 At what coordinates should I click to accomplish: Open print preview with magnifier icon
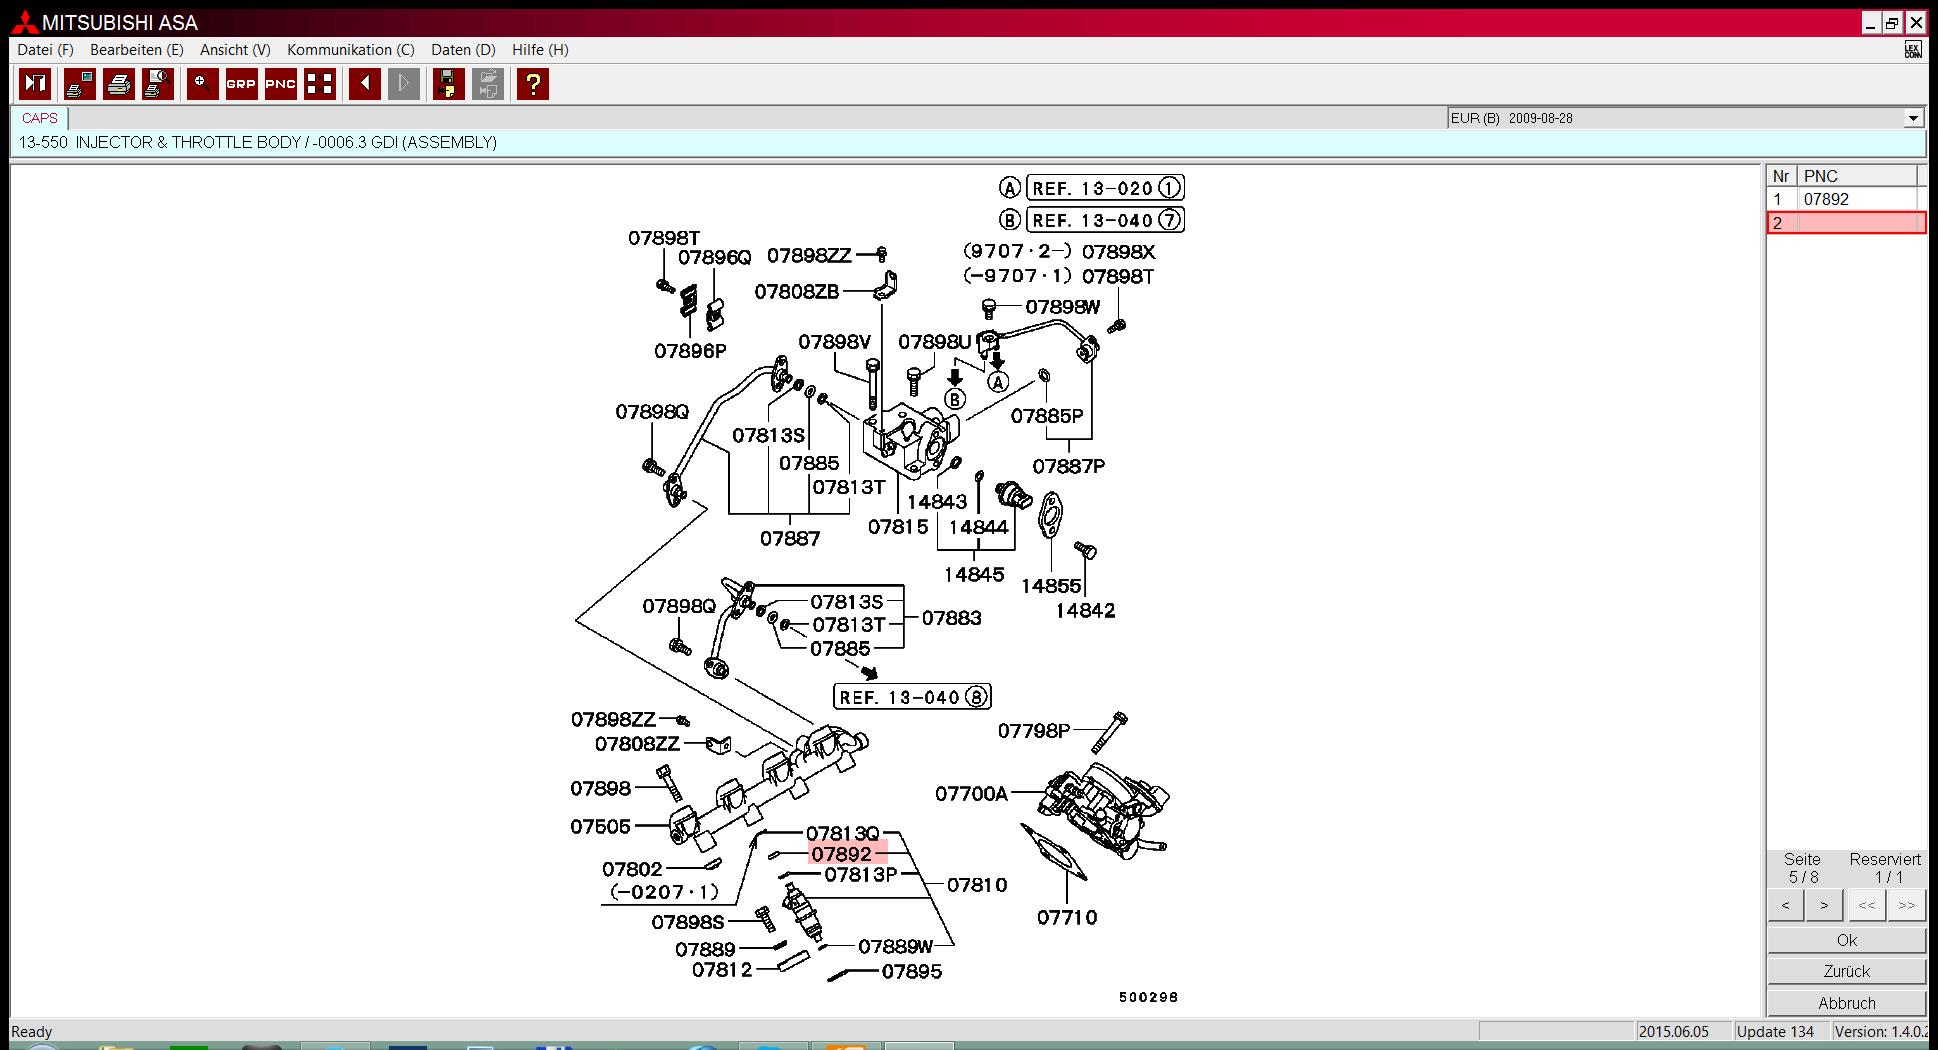pyautogui.click(x=158, y=84)
